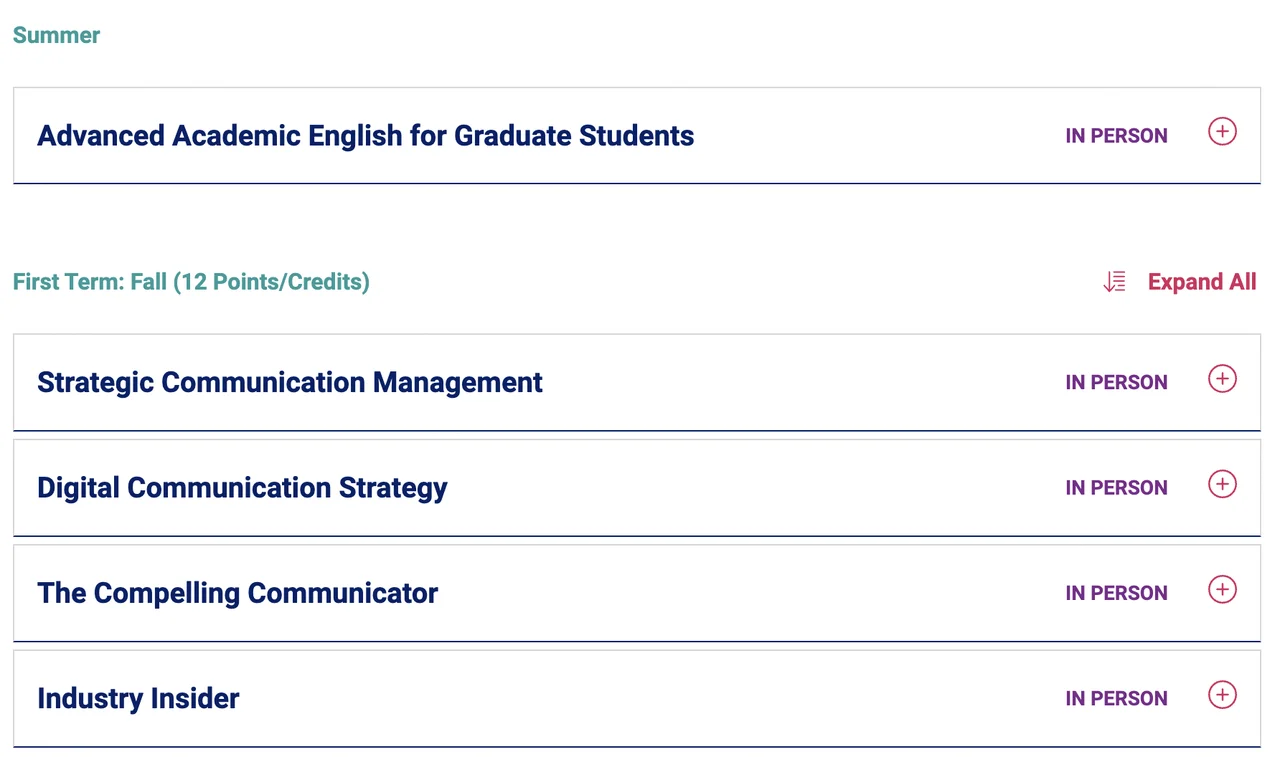The image size is (1280, 757).
Task: Click the Expand All link
Action: click(x=1201, y=282)
